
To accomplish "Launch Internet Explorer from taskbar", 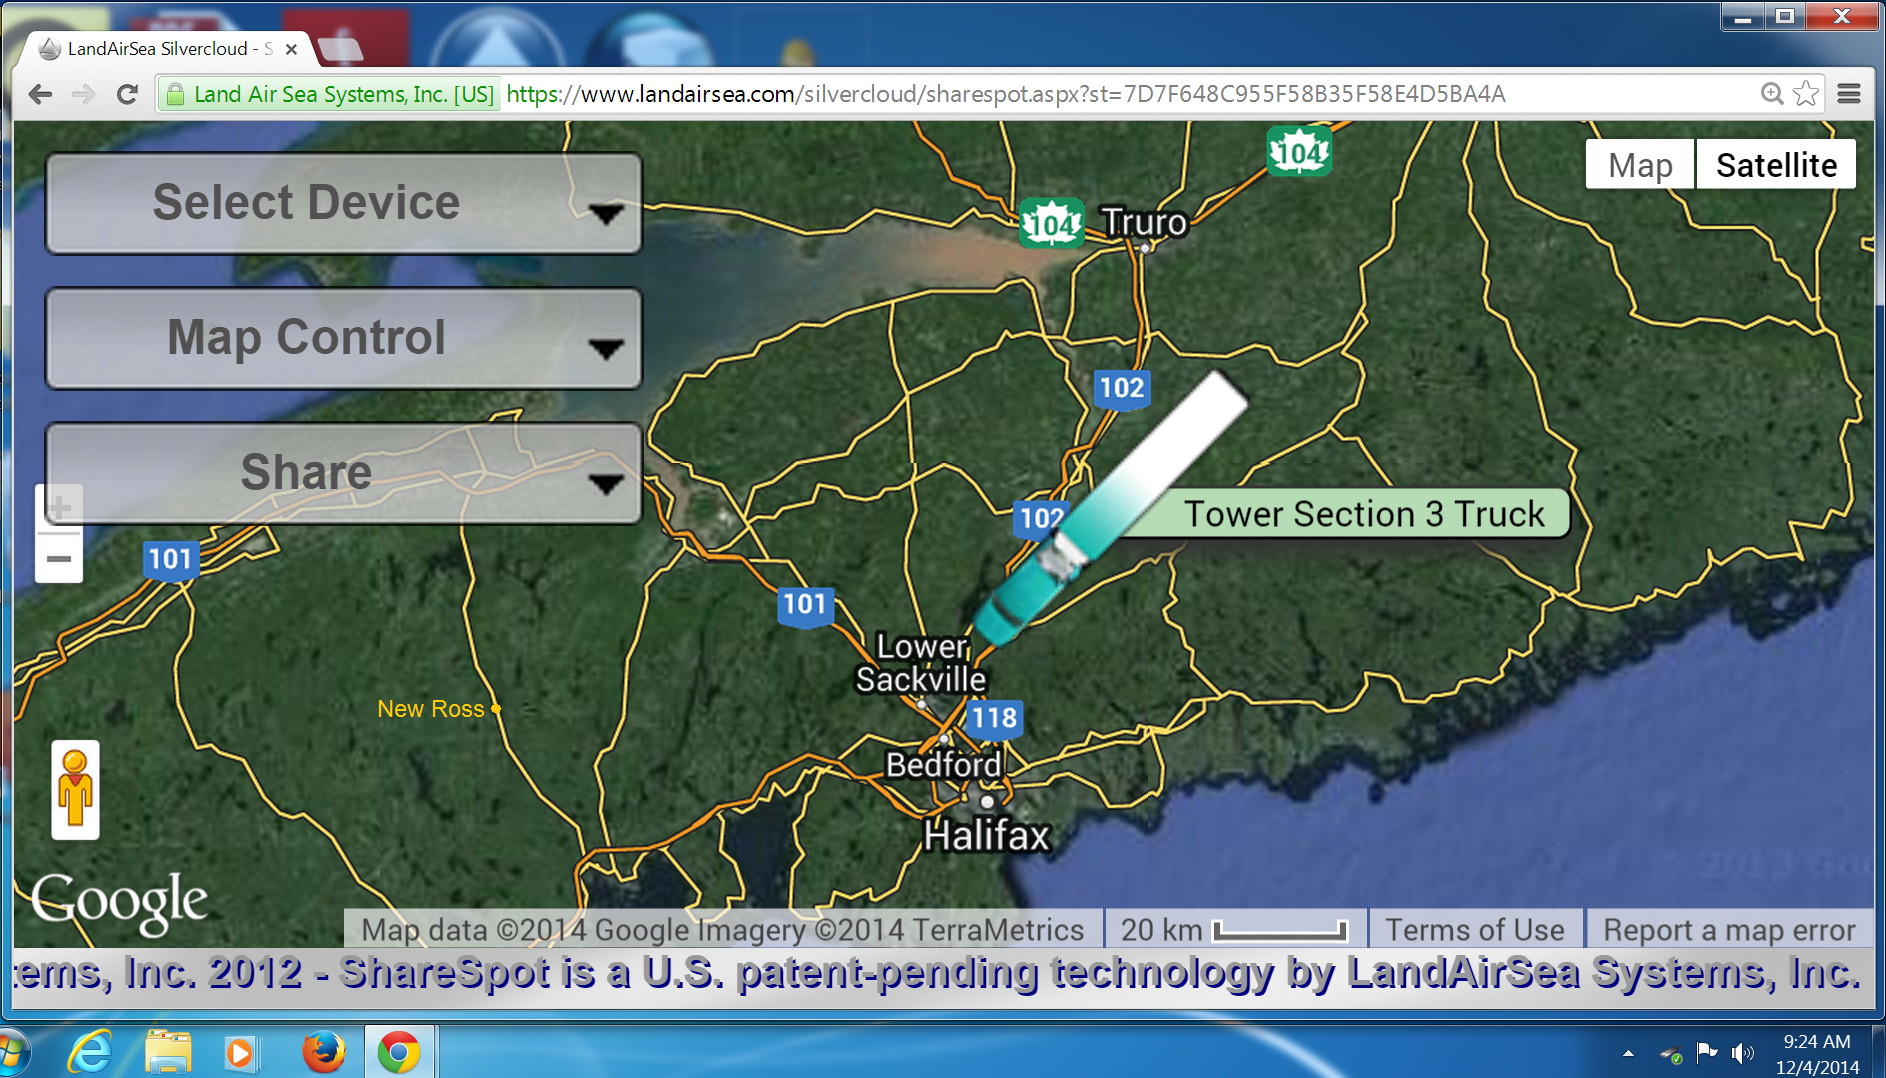I will pos(91,1052).
